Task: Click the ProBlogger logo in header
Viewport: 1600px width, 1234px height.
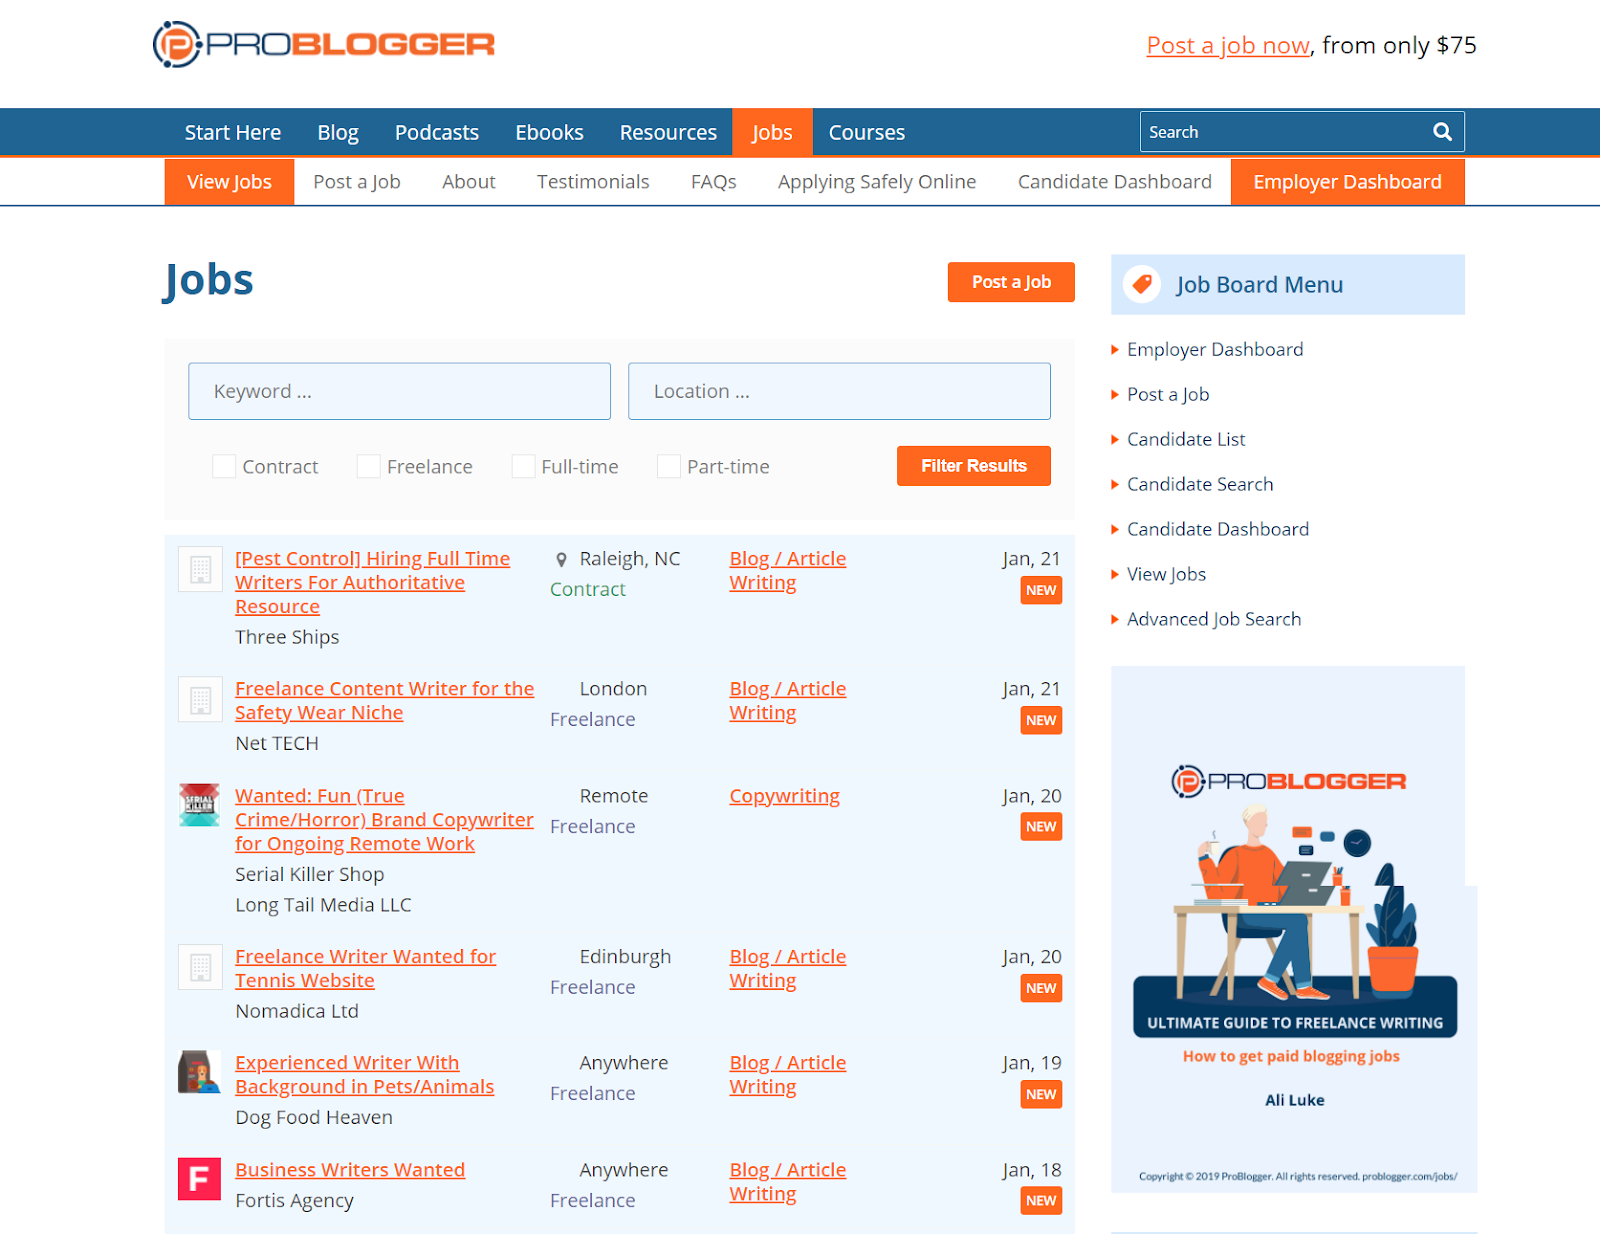Action: (x=324, y=45)
